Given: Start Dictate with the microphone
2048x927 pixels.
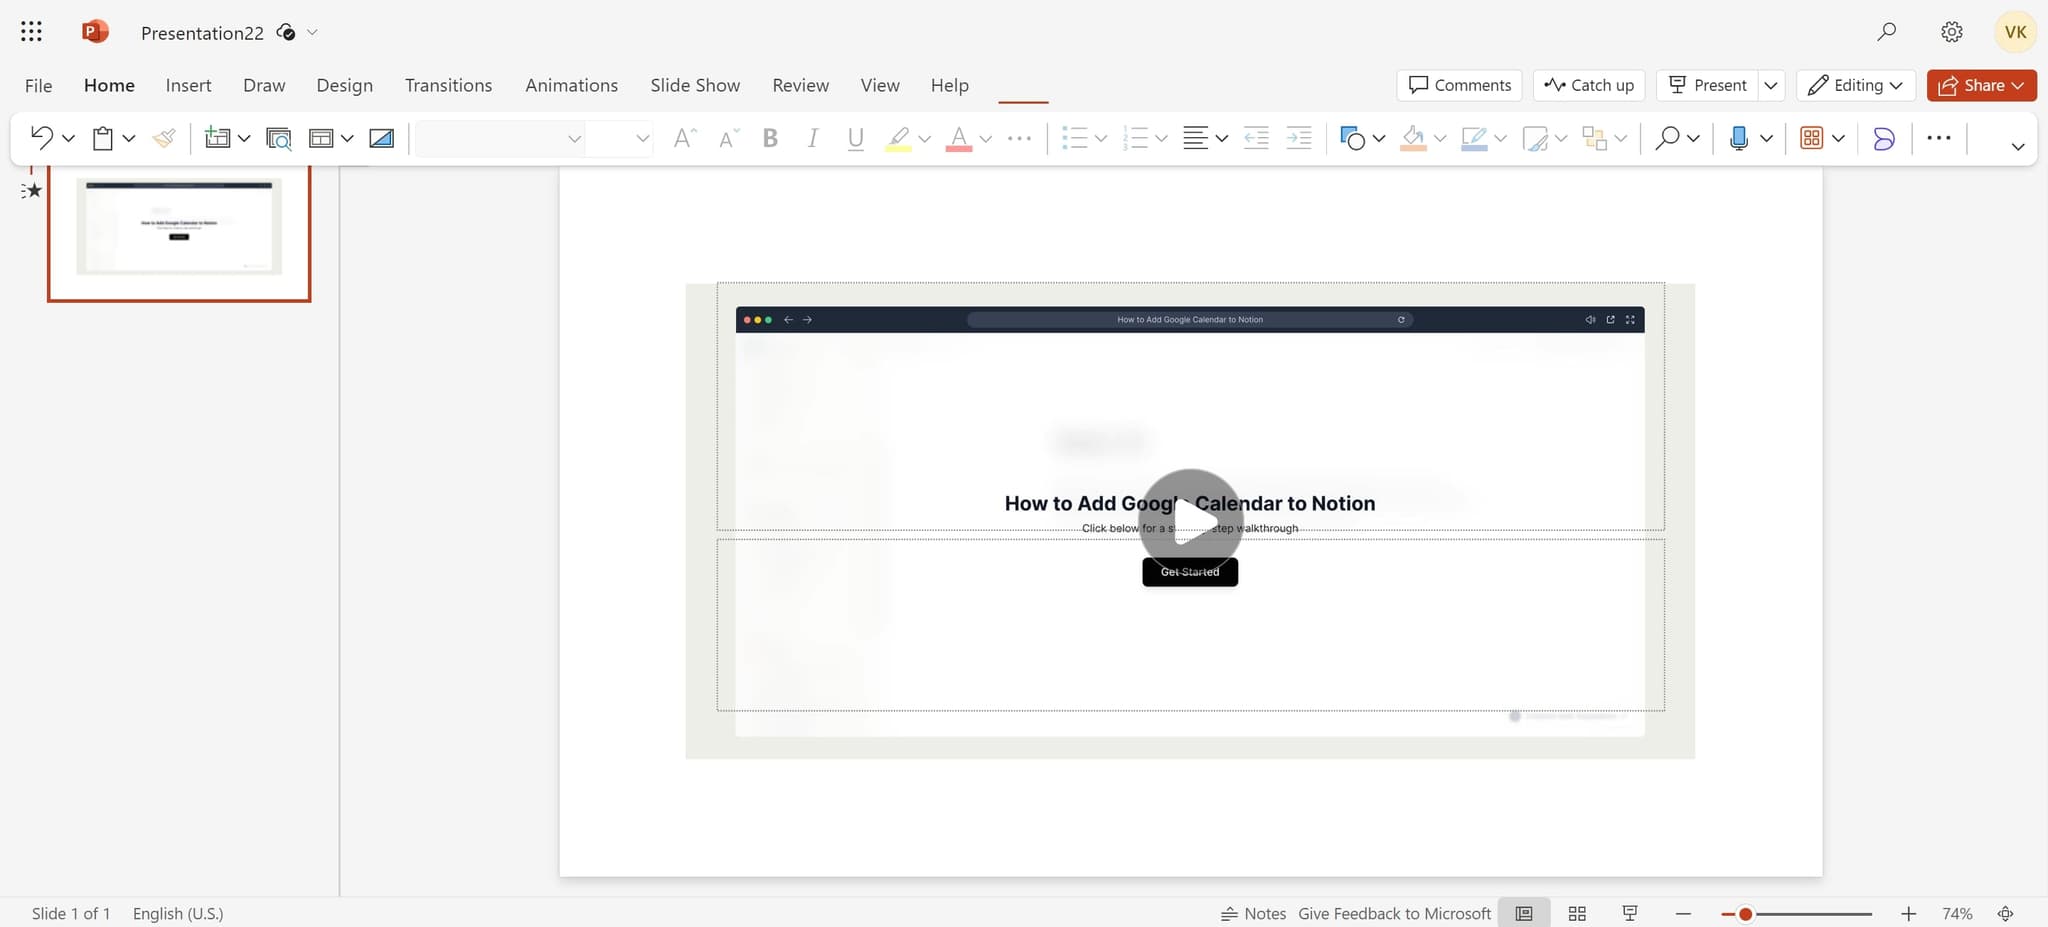Looking at the screenshot, I should (1739, 138).
